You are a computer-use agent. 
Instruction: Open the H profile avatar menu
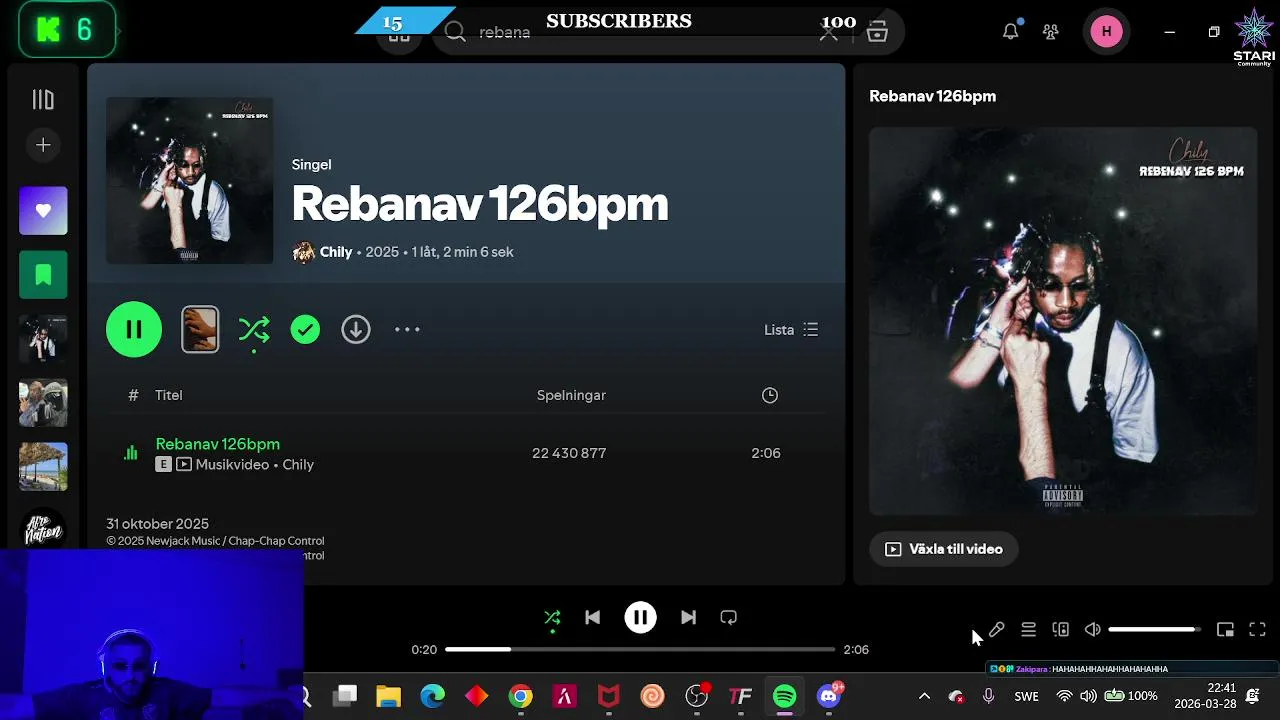1106,32
